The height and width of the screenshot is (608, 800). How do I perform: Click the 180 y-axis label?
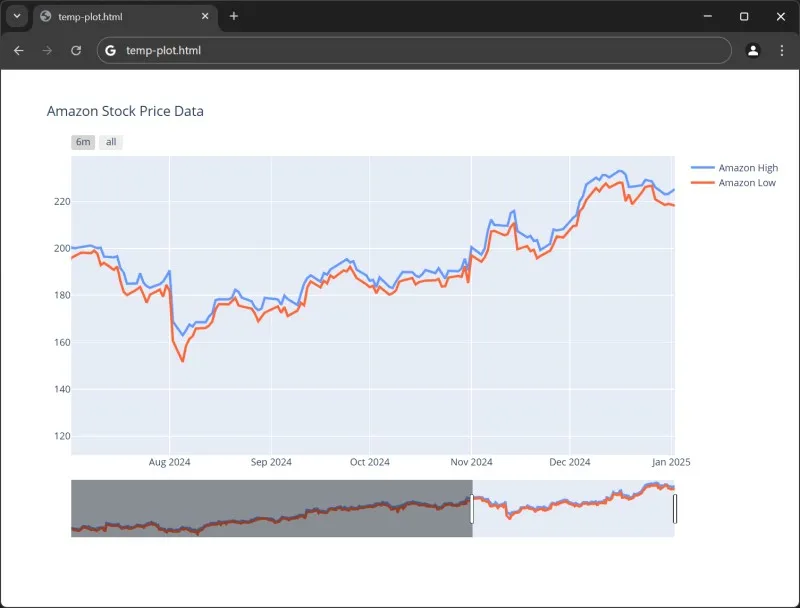coord(62,295)
